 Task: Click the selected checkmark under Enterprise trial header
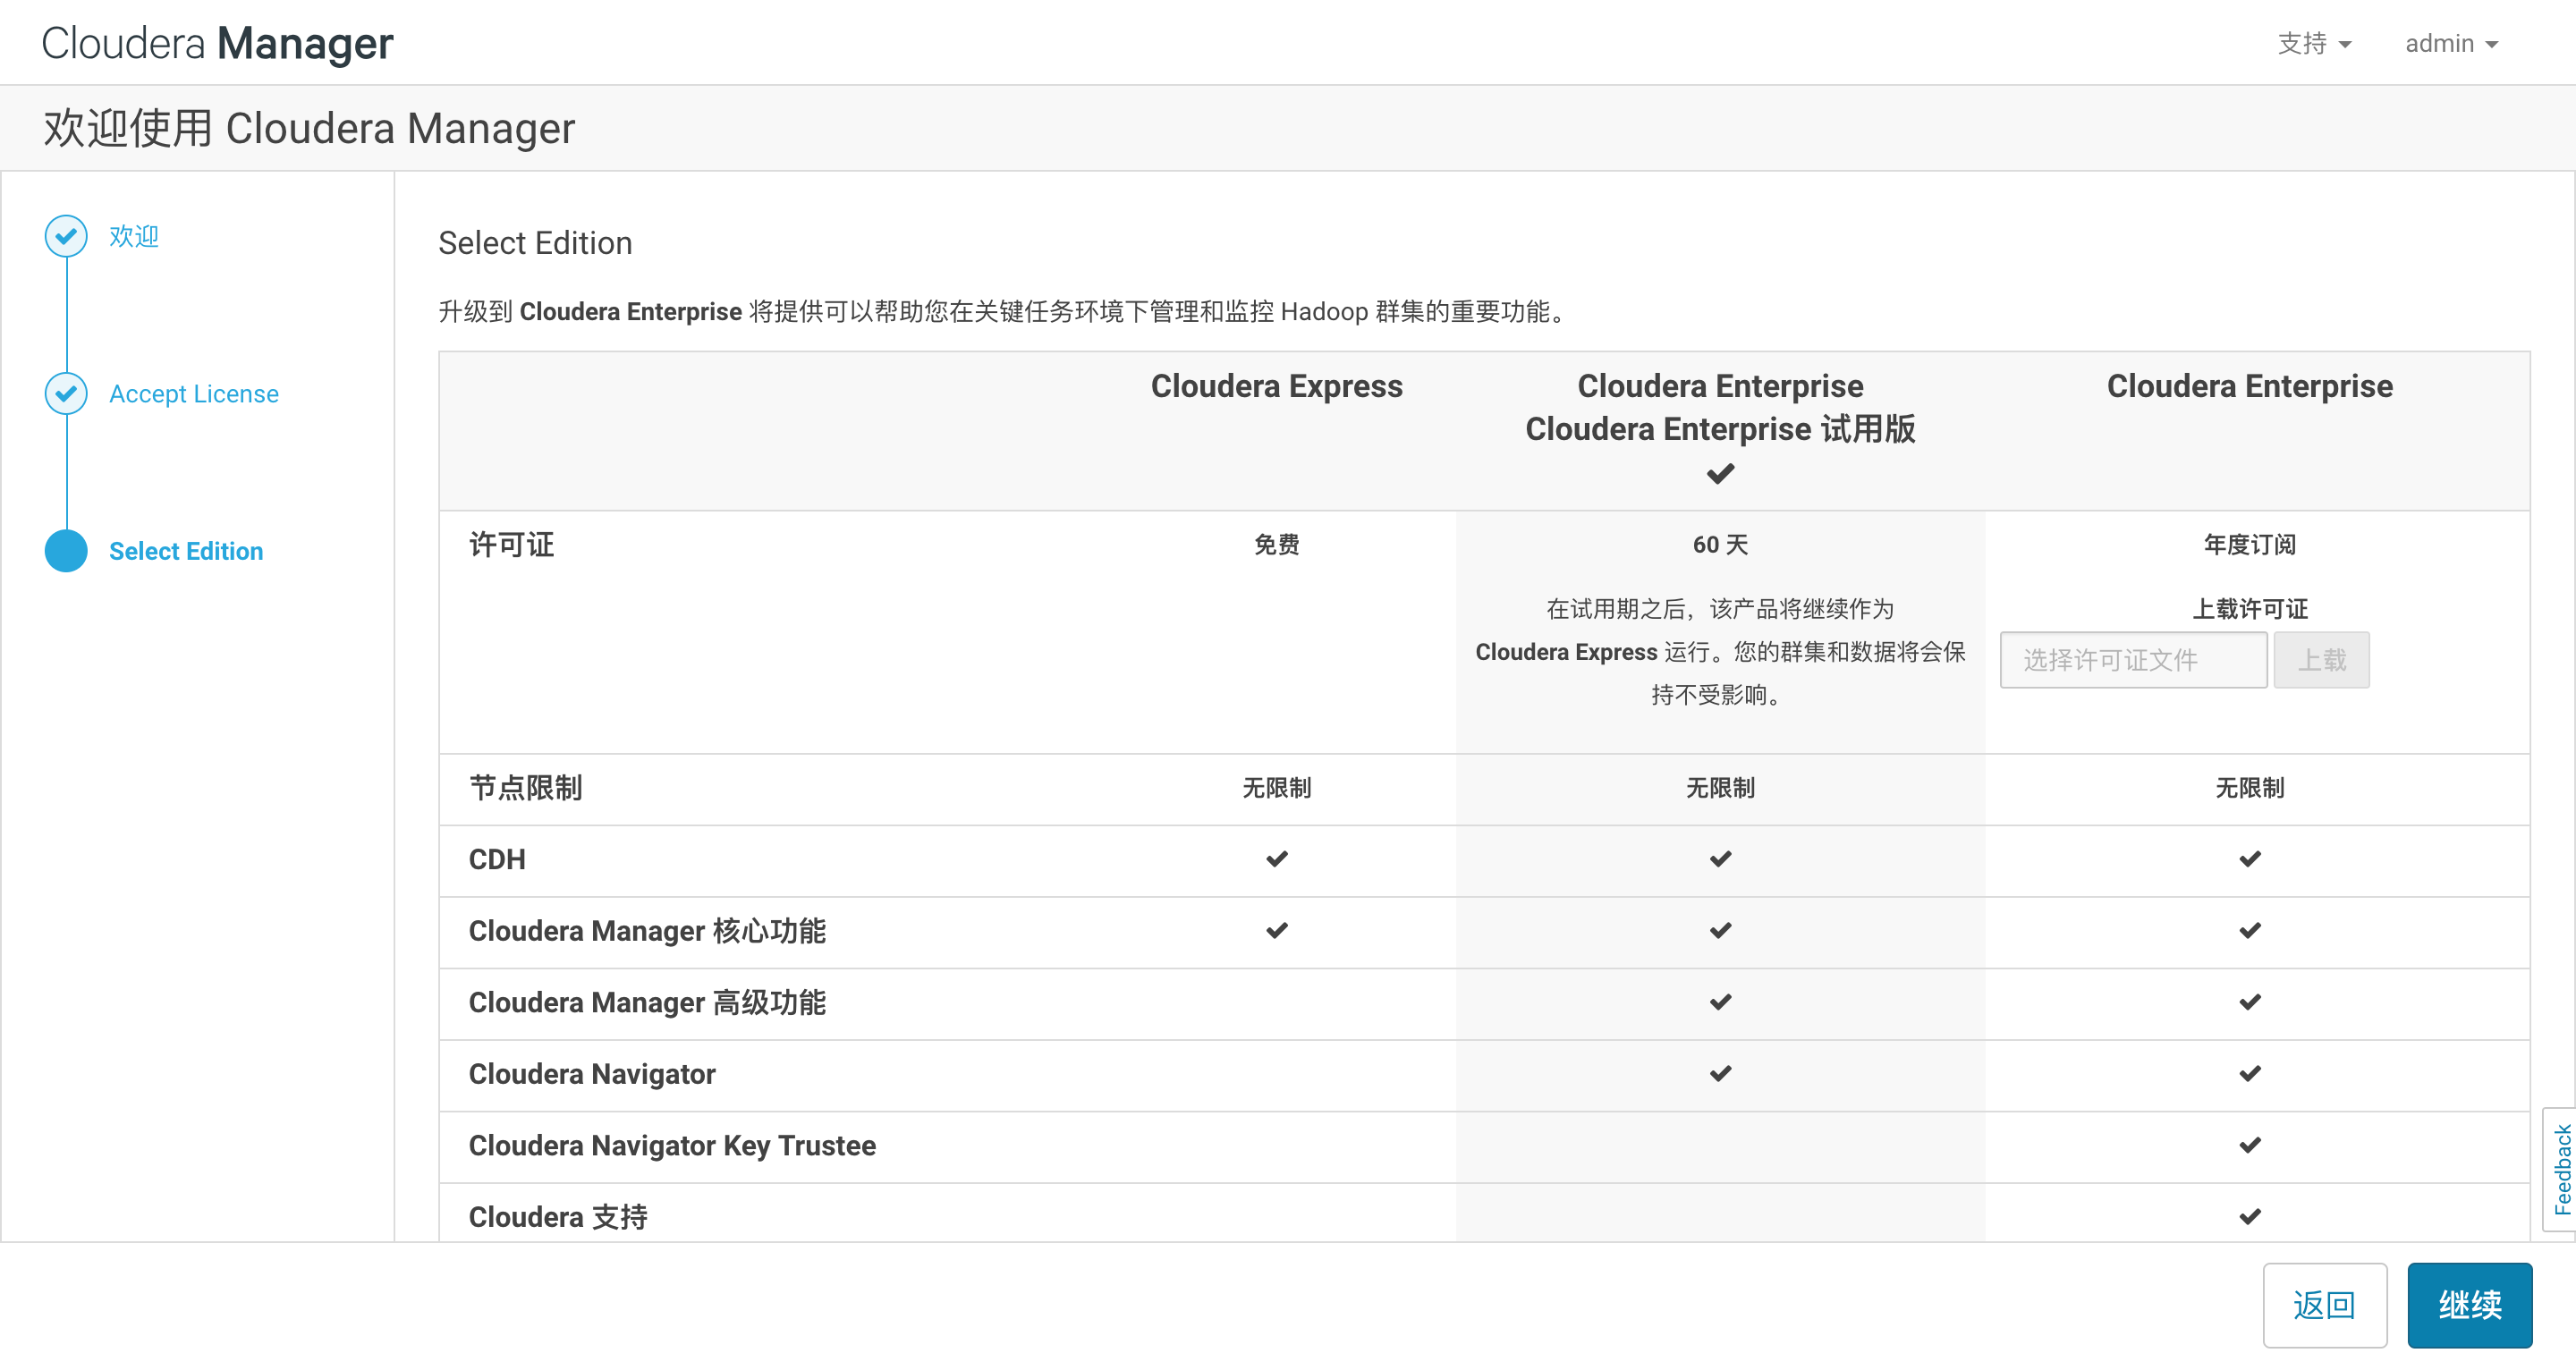point(1720,474)
